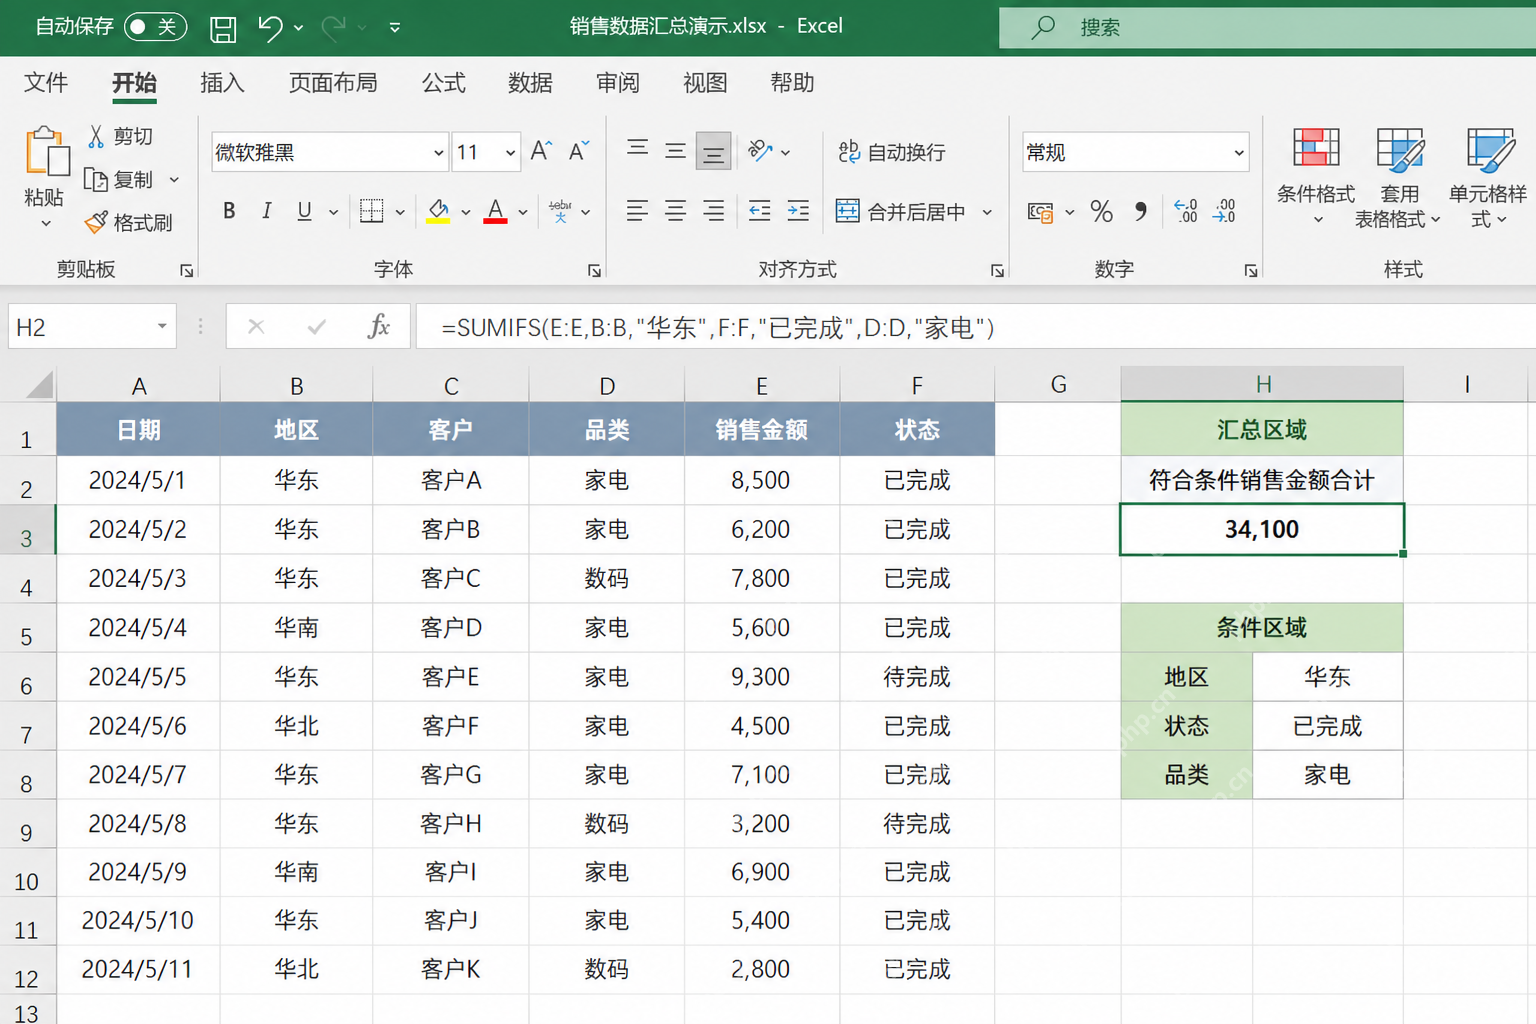Screen dimensions: 1536x1024
Task: Toggle the AutoSave (自动保存) switch
Action: click(x=155, y=27)
